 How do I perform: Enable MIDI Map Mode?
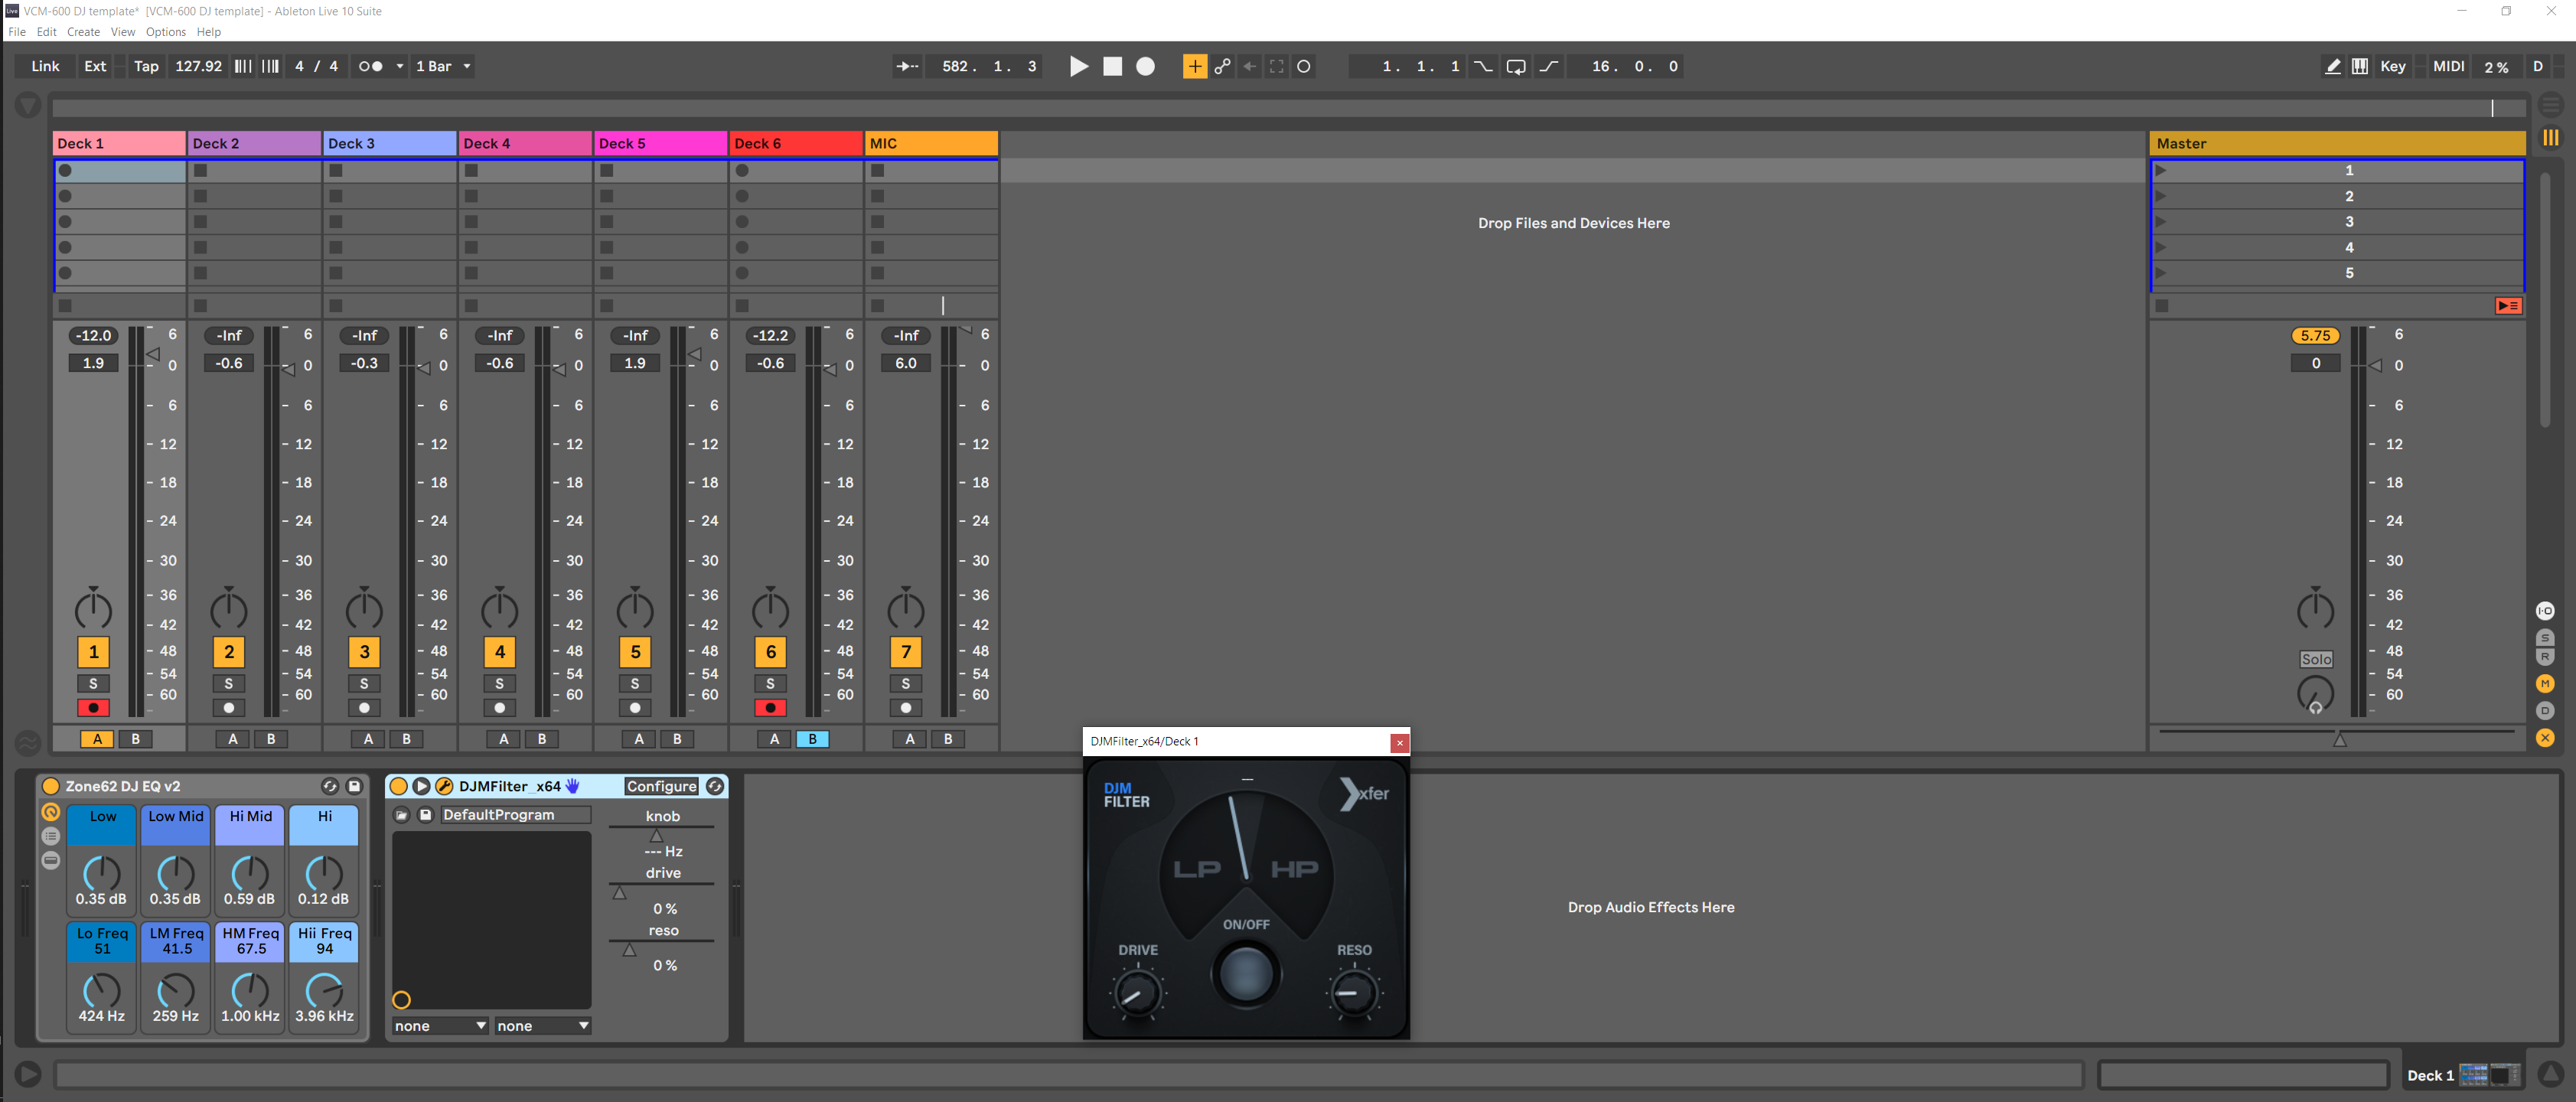pyautogui.click(x=2448, y=66)
